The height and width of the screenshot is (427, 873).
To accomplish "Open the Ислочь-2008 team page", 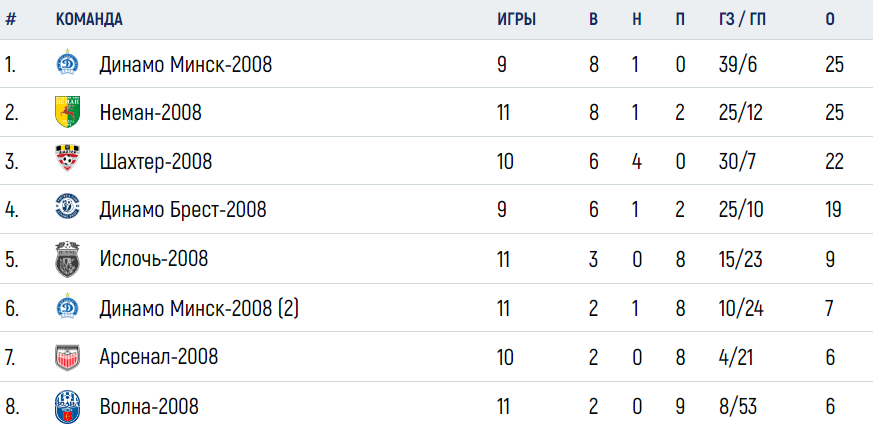I will pyautogui.click(x=154, y=259).
